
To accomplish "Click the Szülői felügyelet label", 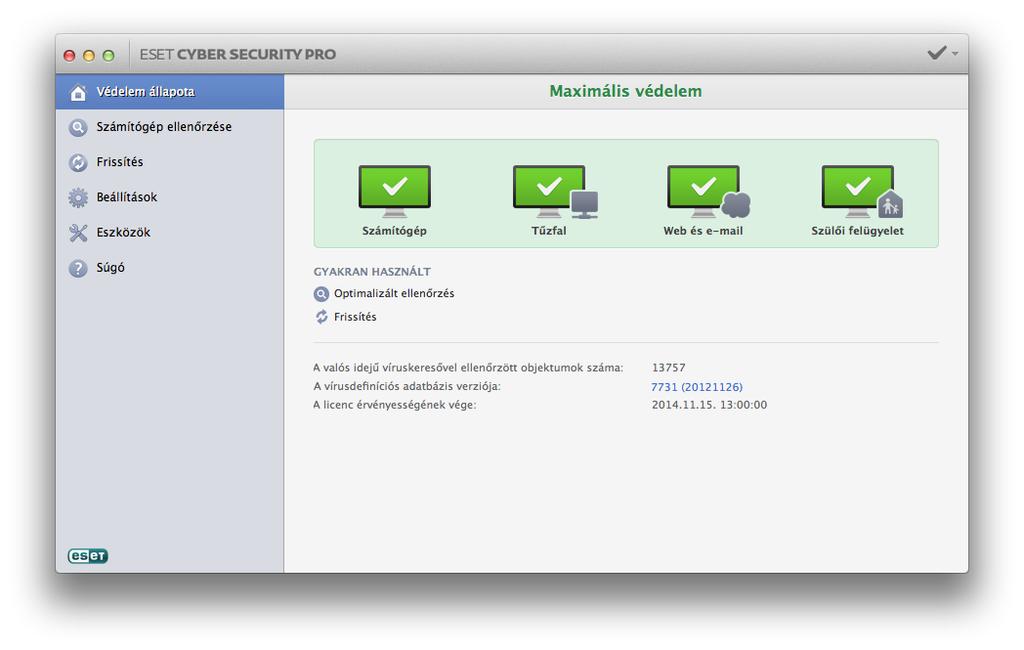I will pyautogui.click(x=857, y=231).
